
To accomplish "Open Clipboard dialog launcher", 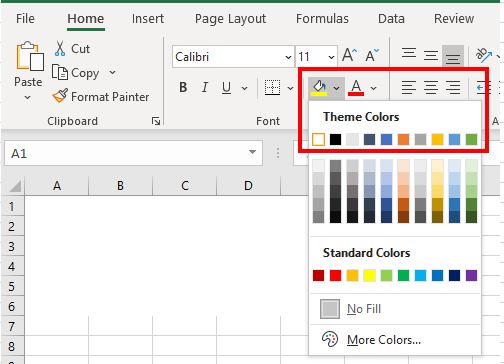I will [x=156, y=121].
